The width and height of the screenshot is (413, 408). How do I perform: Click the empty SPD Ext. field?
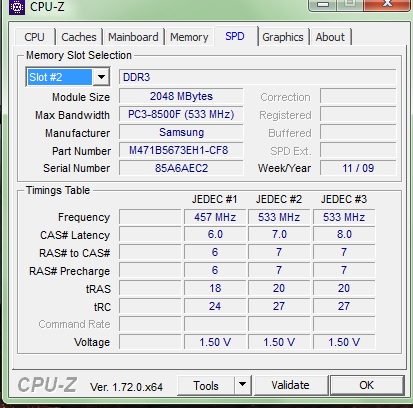[x=358, y=150]
